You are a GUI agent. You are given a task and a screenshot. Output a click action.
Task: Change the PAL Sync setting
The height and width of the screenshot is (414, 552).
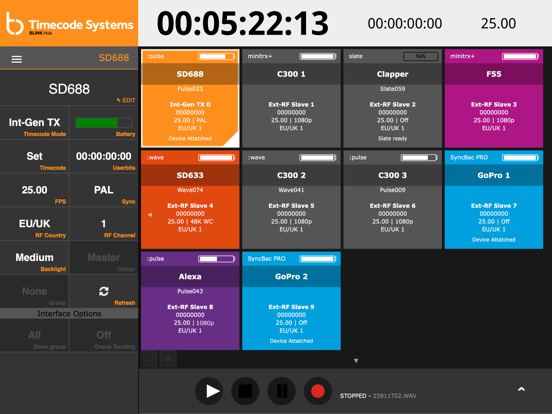click(104, 190)
